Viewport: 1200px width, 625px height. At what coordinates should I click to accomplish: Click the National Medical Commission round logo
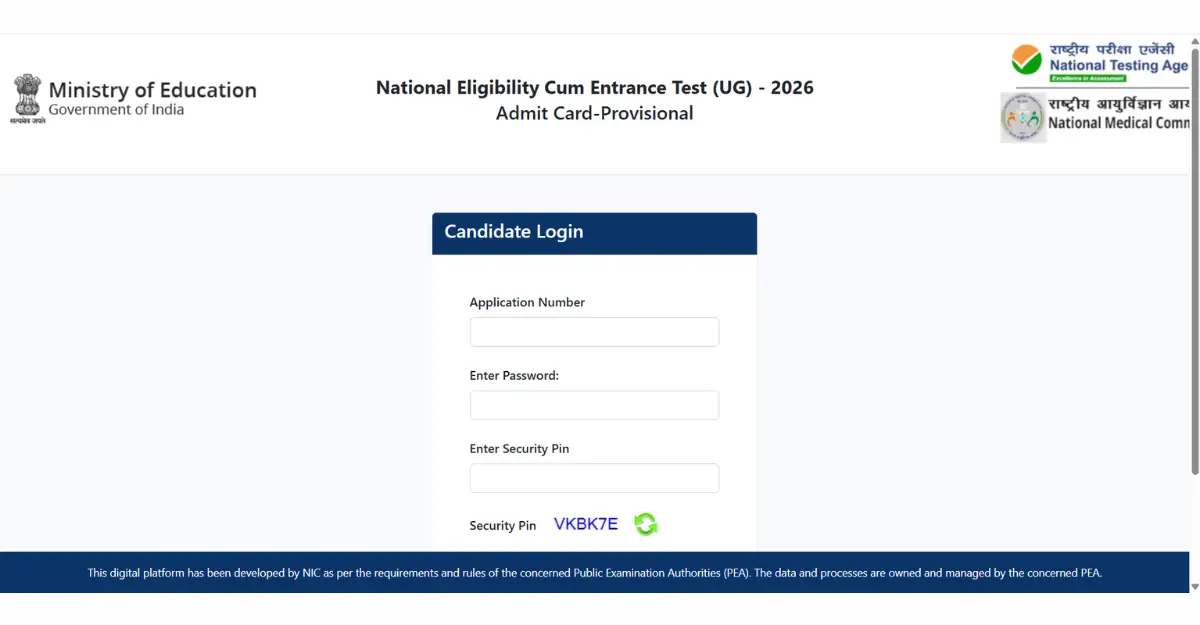[x=1023, y=118]
